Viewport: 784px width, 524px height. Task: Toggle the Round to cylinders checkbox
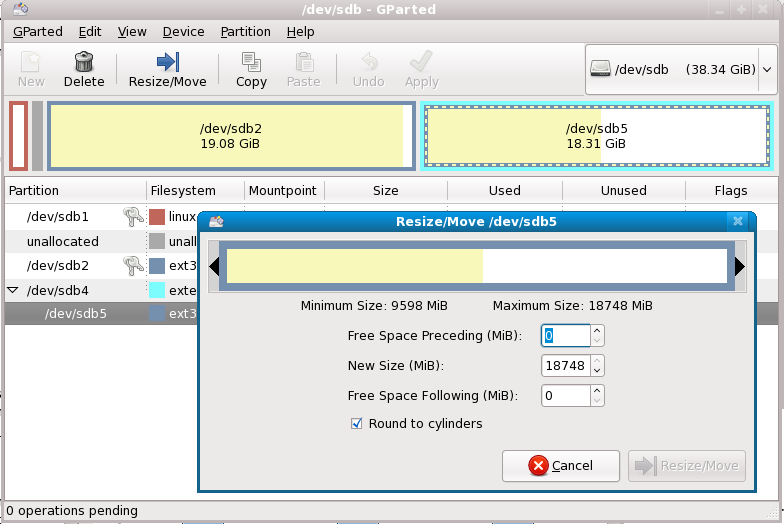tap(356, 424)
